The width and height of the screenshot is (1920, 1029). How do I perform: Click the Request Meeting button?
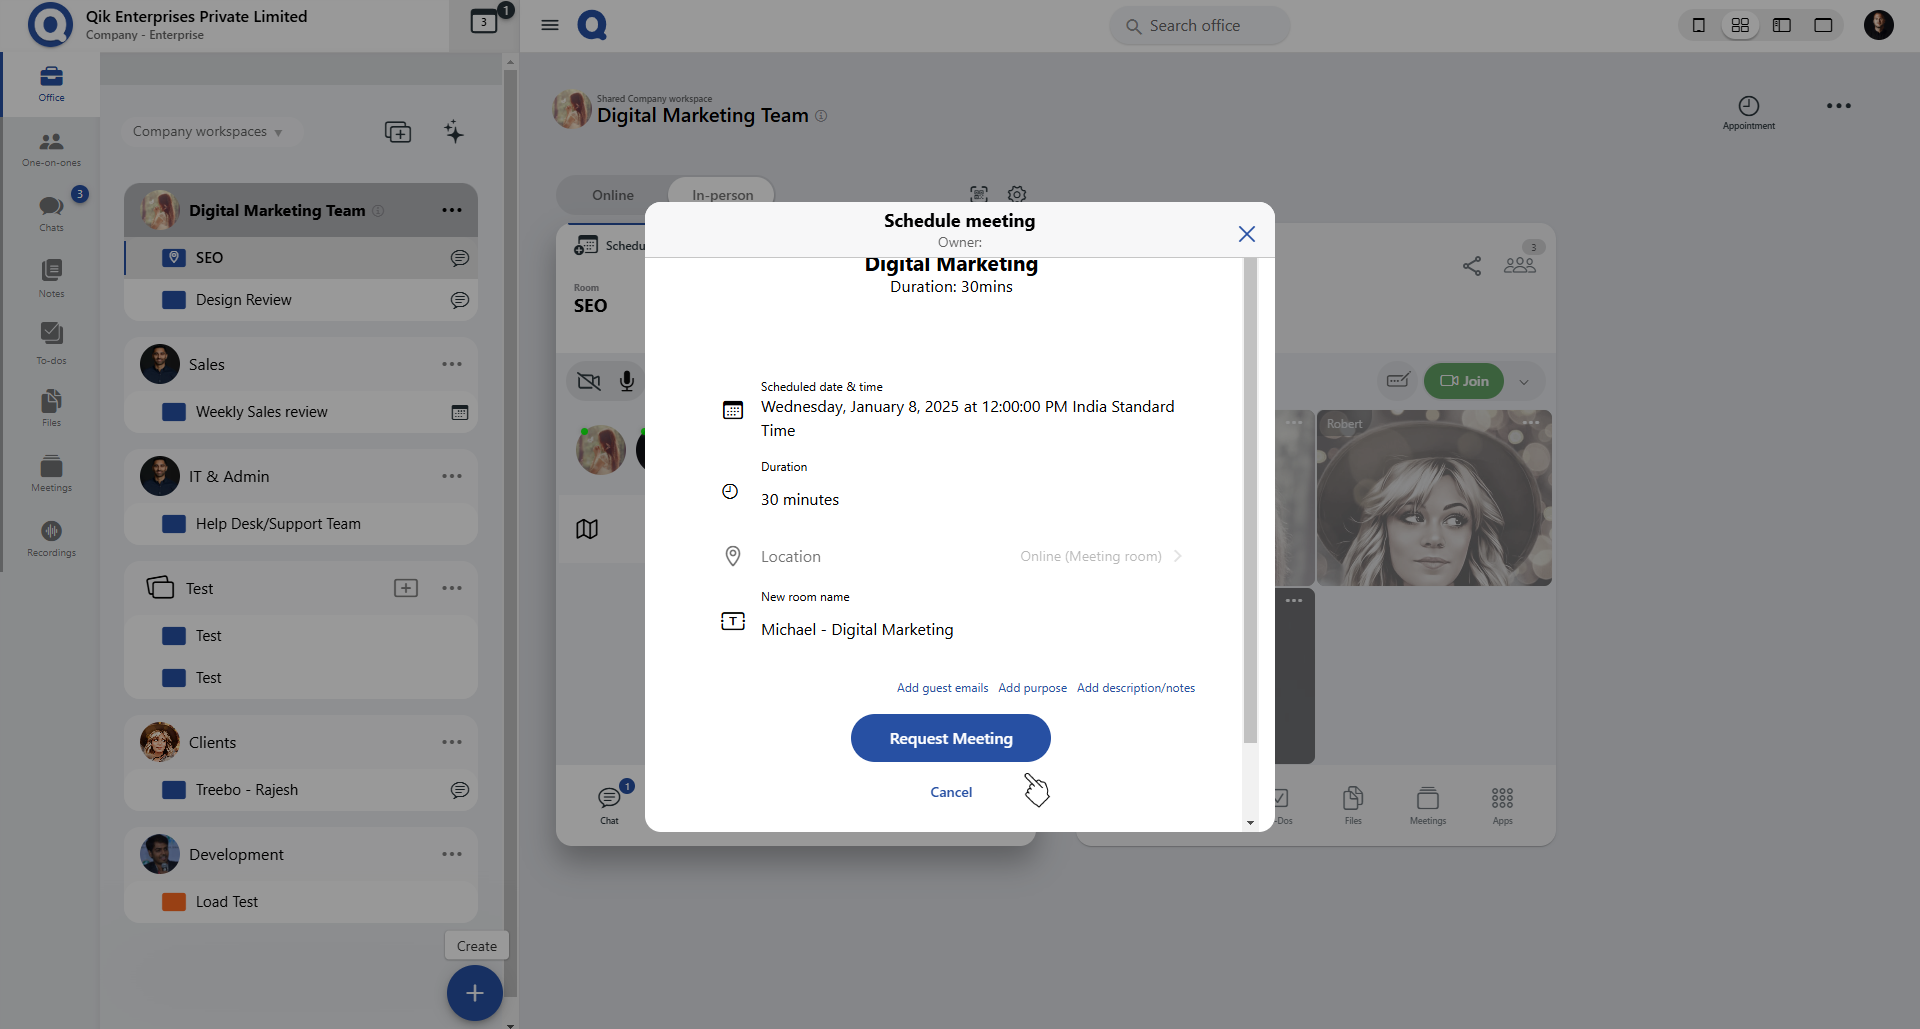click(x=950, y=738)
